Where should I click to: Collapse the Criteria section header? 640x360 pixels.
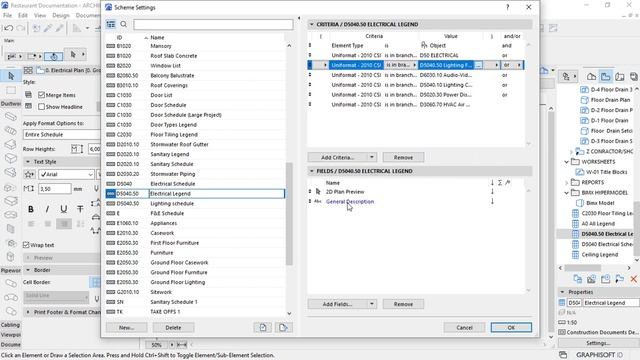click(312, 24)
